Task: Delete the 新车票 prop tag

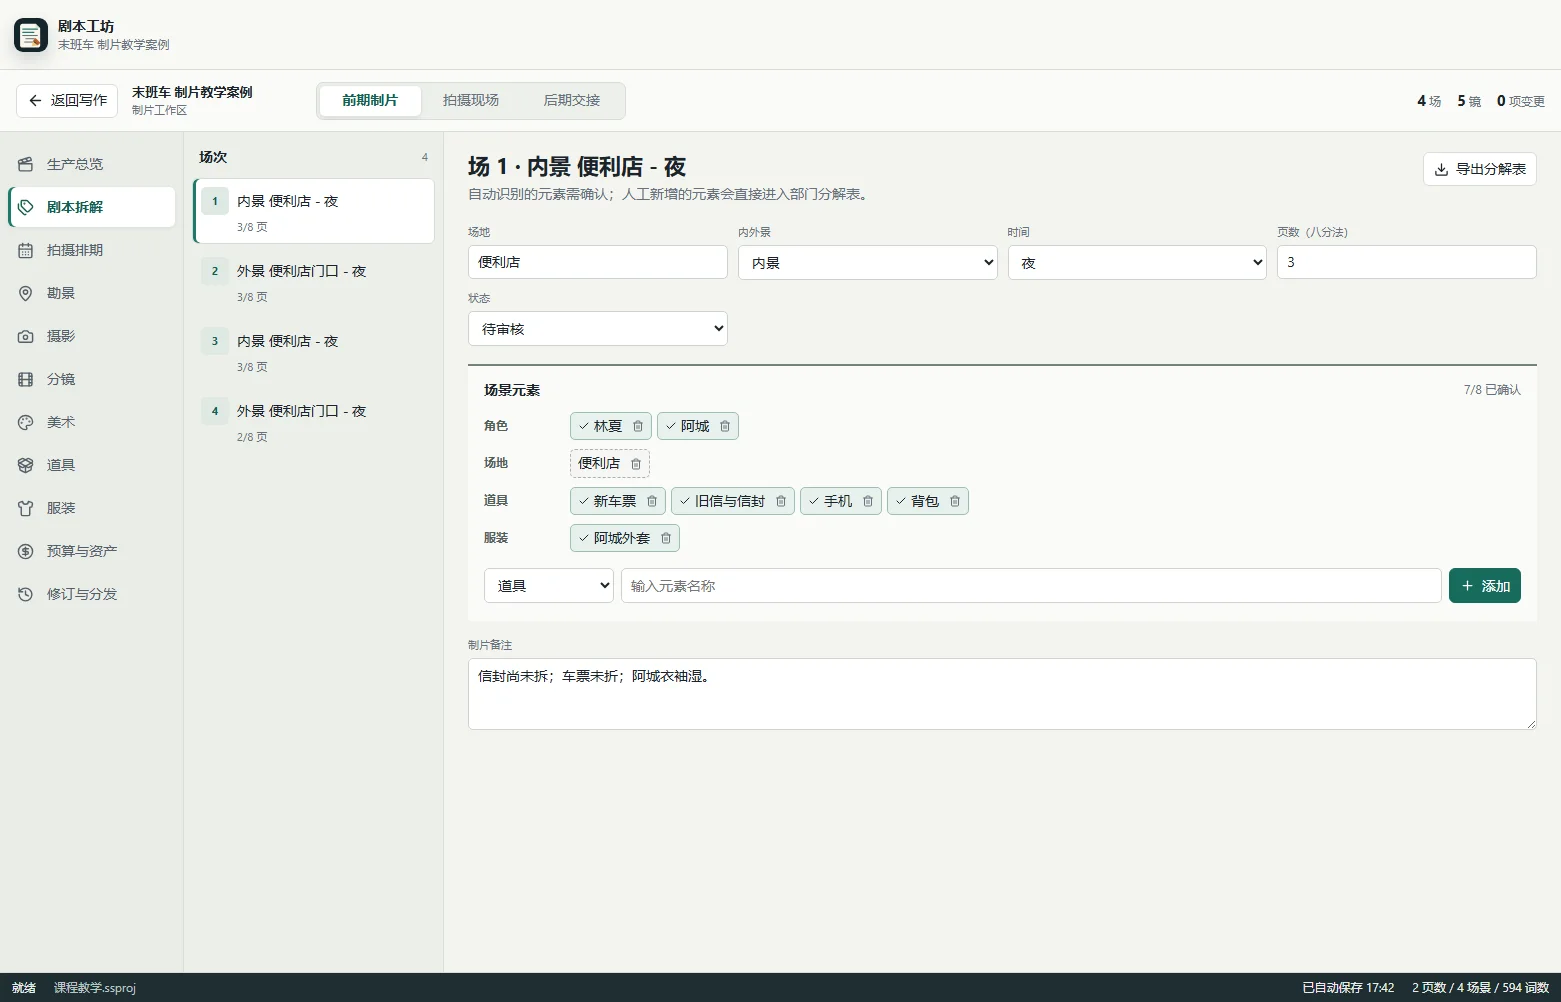Action: 652,501
